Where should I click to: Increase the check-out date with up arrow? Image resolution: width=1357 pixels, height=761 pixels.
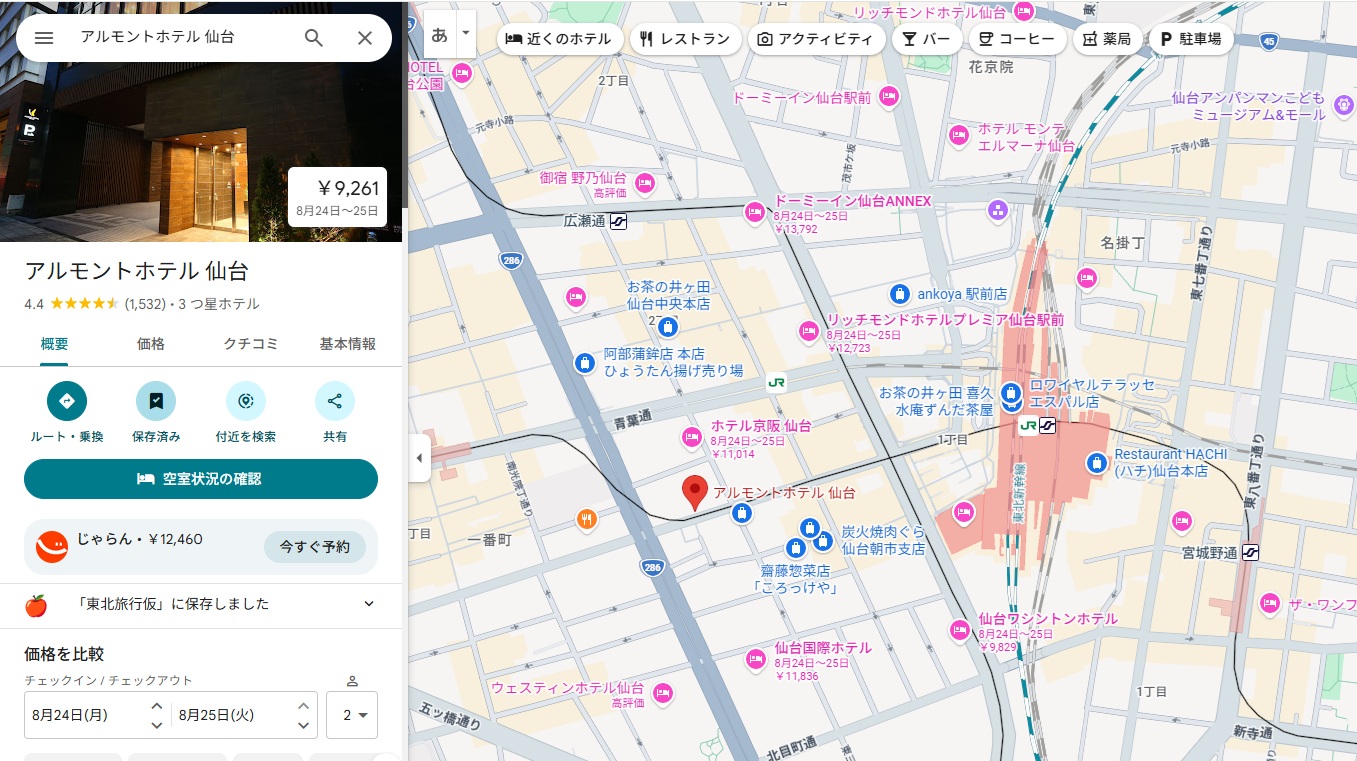pyautogui.click(x=304, y=706)
